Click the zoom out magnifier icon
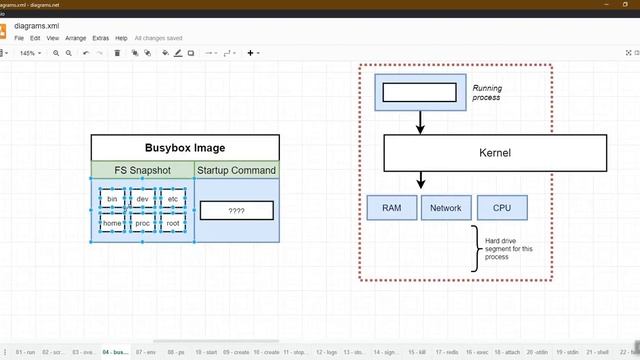Screen dimensions: 640x360 click(69, 53)
